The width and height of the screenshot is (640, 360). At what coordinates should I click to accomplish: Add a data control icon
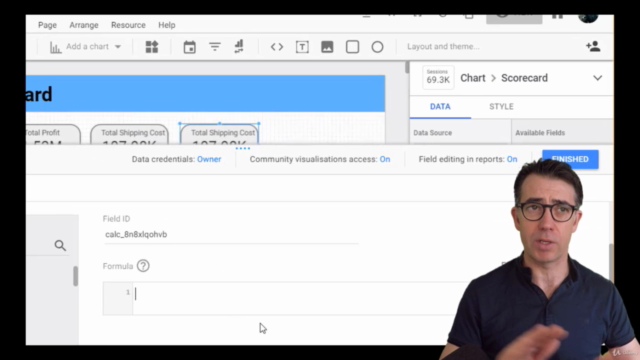tap(239, 47)
